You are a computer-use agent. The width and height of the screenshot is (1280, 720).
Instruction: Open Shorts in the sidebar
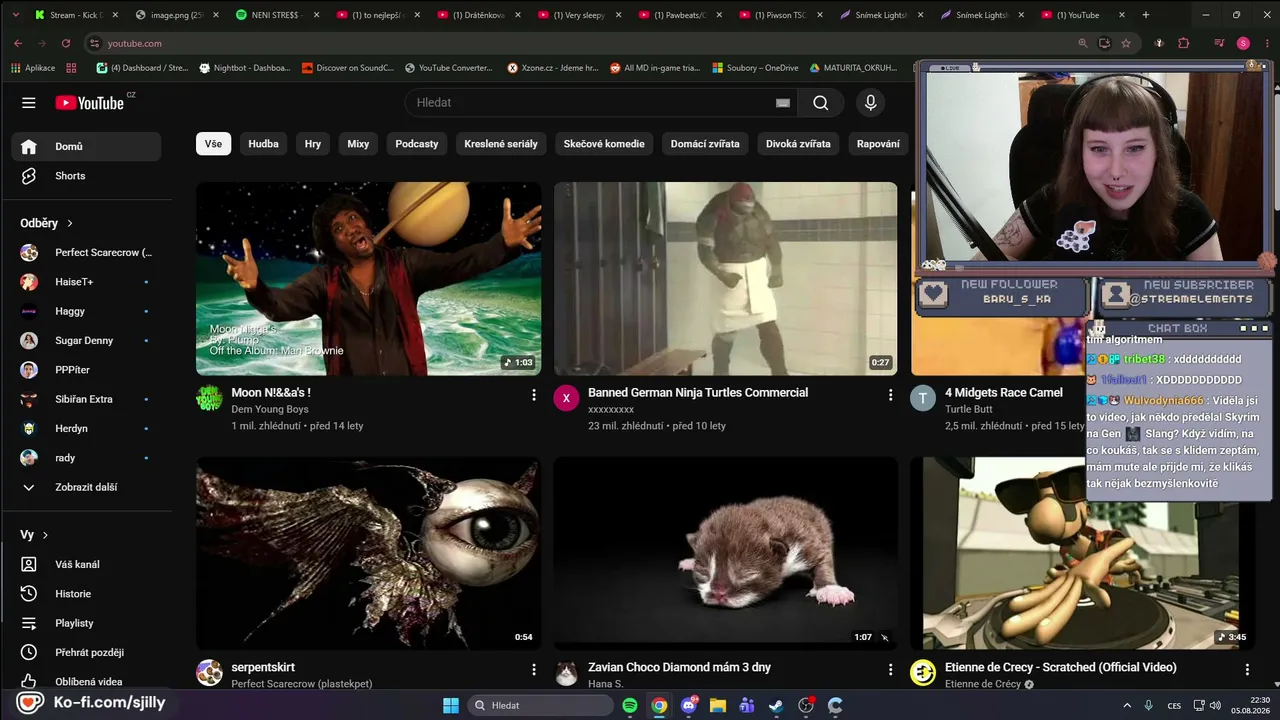86,176
